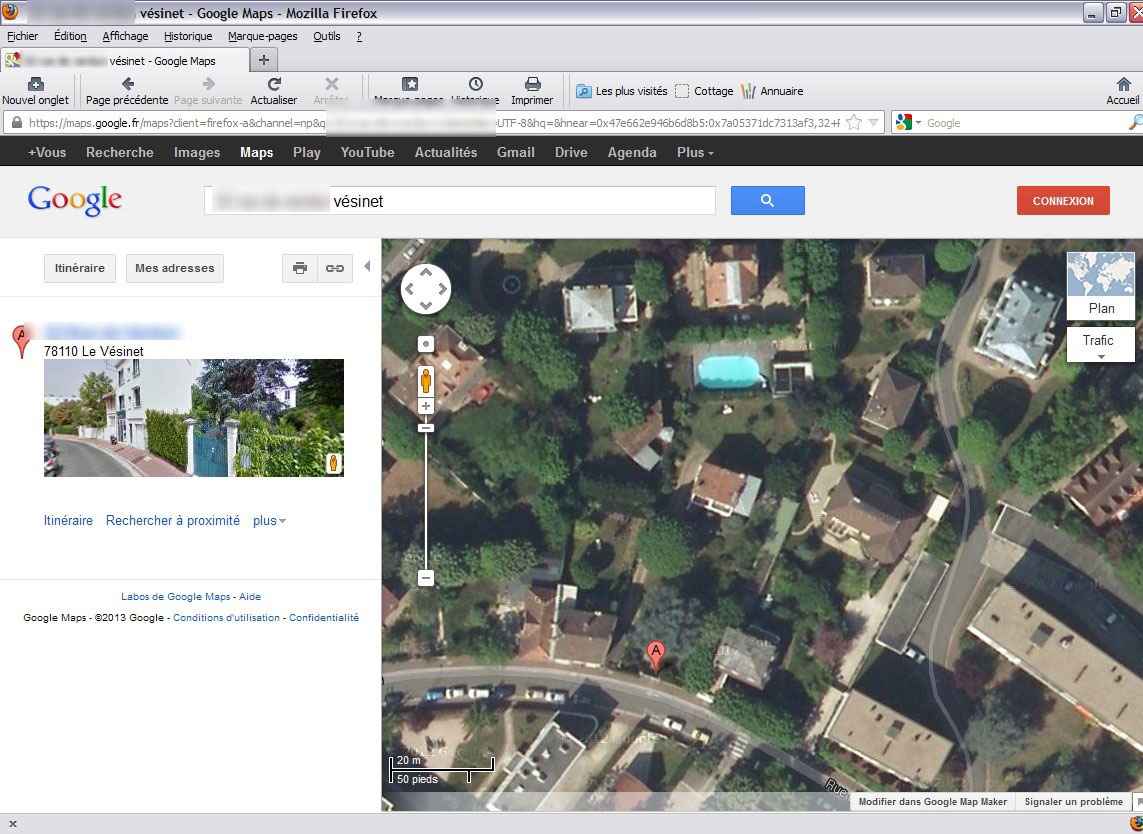The height and width of the screenshot is (834, 1143).
Task: Close the add-on bar with the x
Action: click(x=12, y=825)
